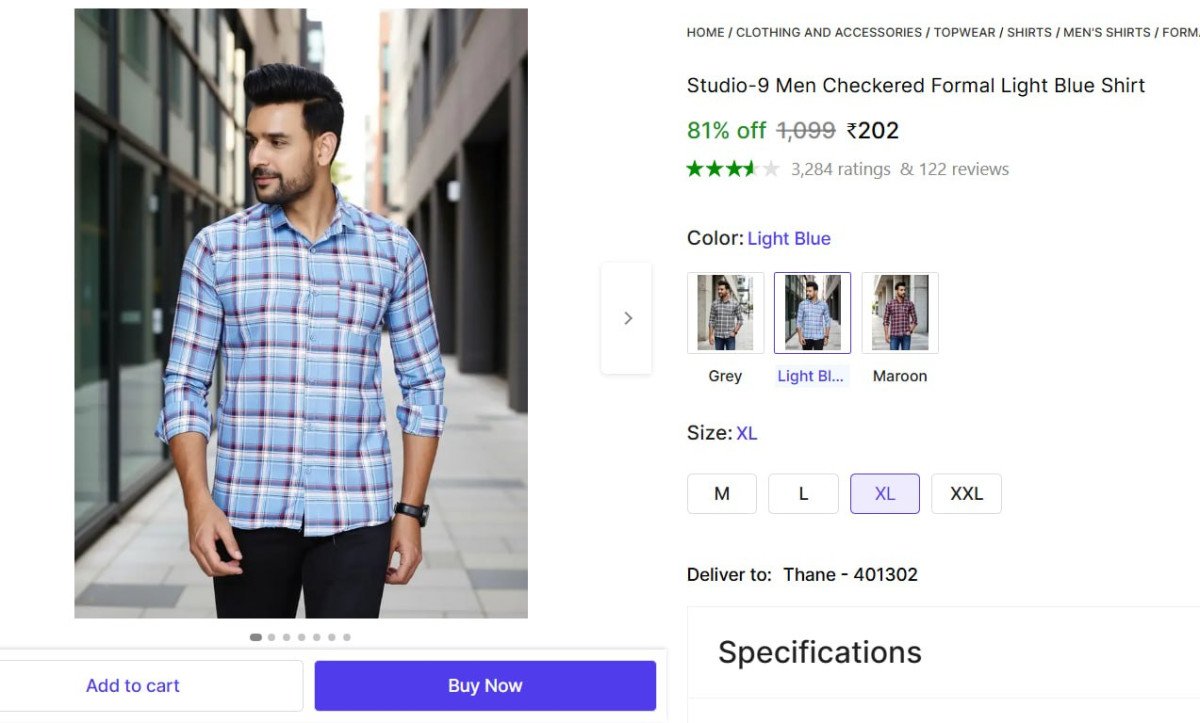Screen dimensions: 1200x723
Task: View the 122 reviews
Action: pos(965,169)
